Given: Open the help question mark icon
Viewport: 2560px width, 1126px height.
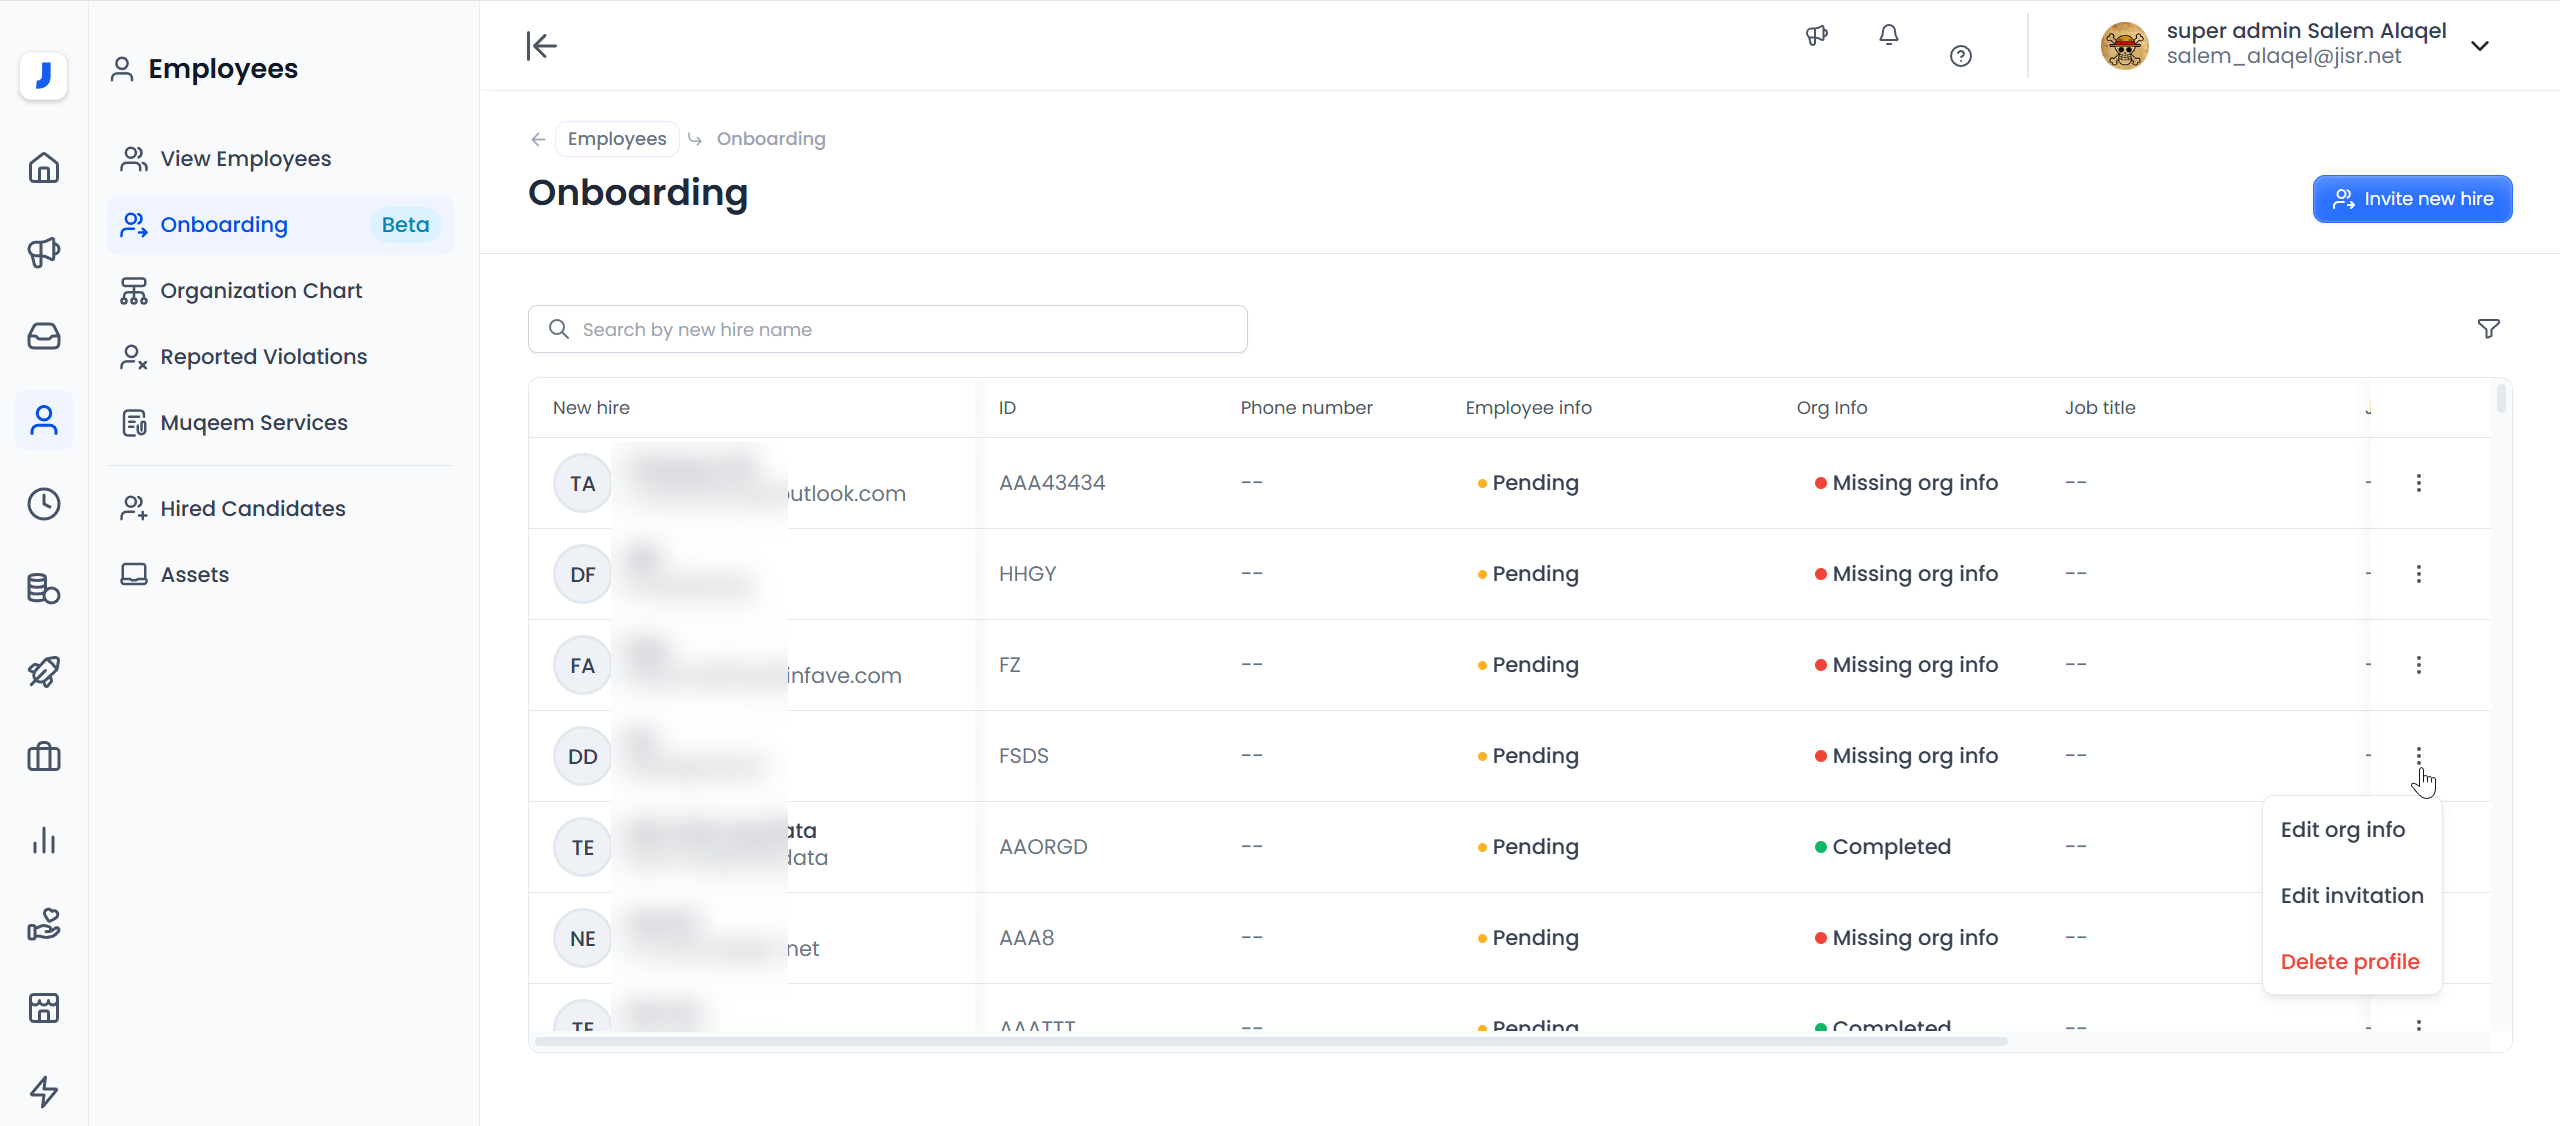Looking at the screenshot, I should pos(1960,56).
